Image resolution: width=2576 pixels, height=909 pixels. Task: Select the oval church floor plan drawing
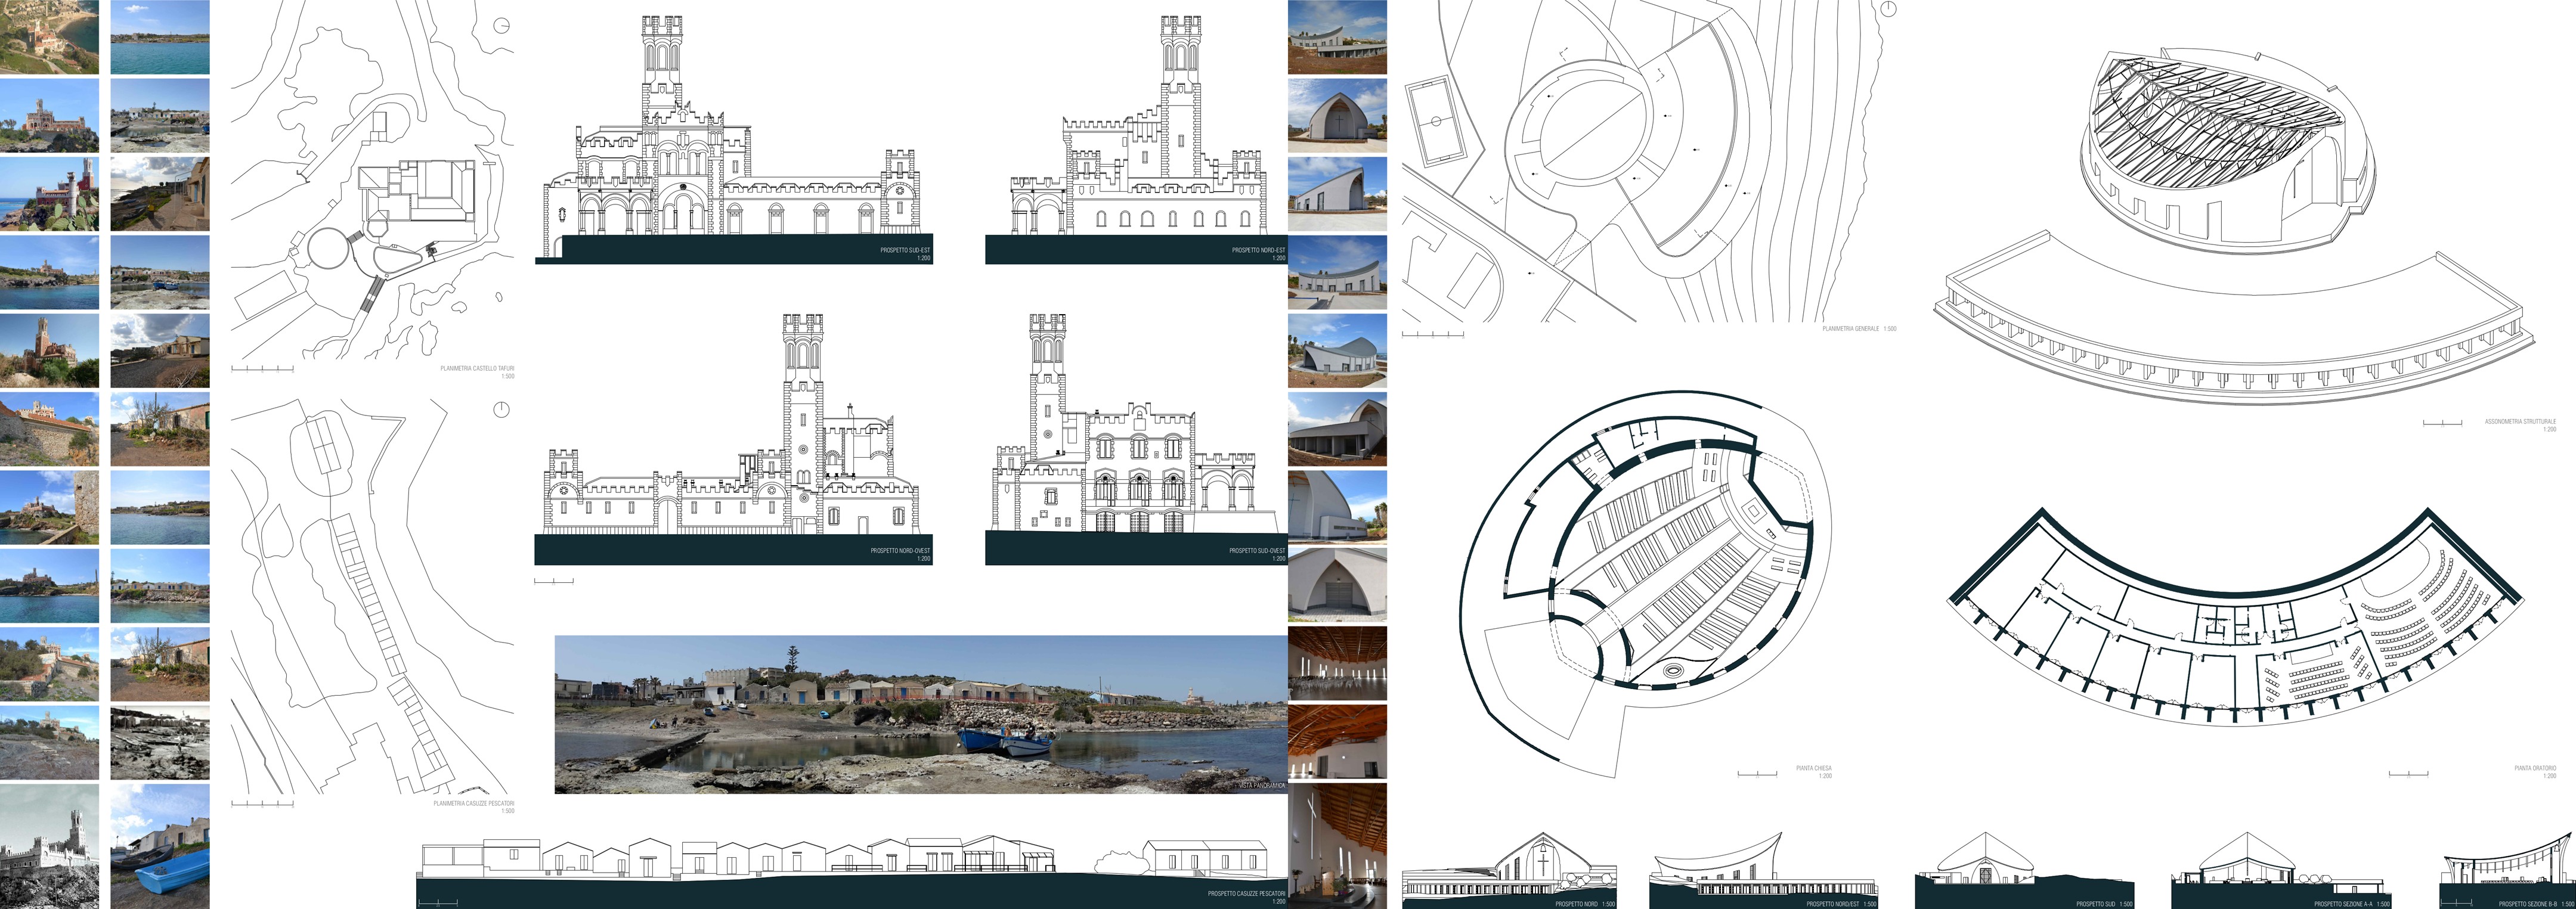(x=1647, y=584)
